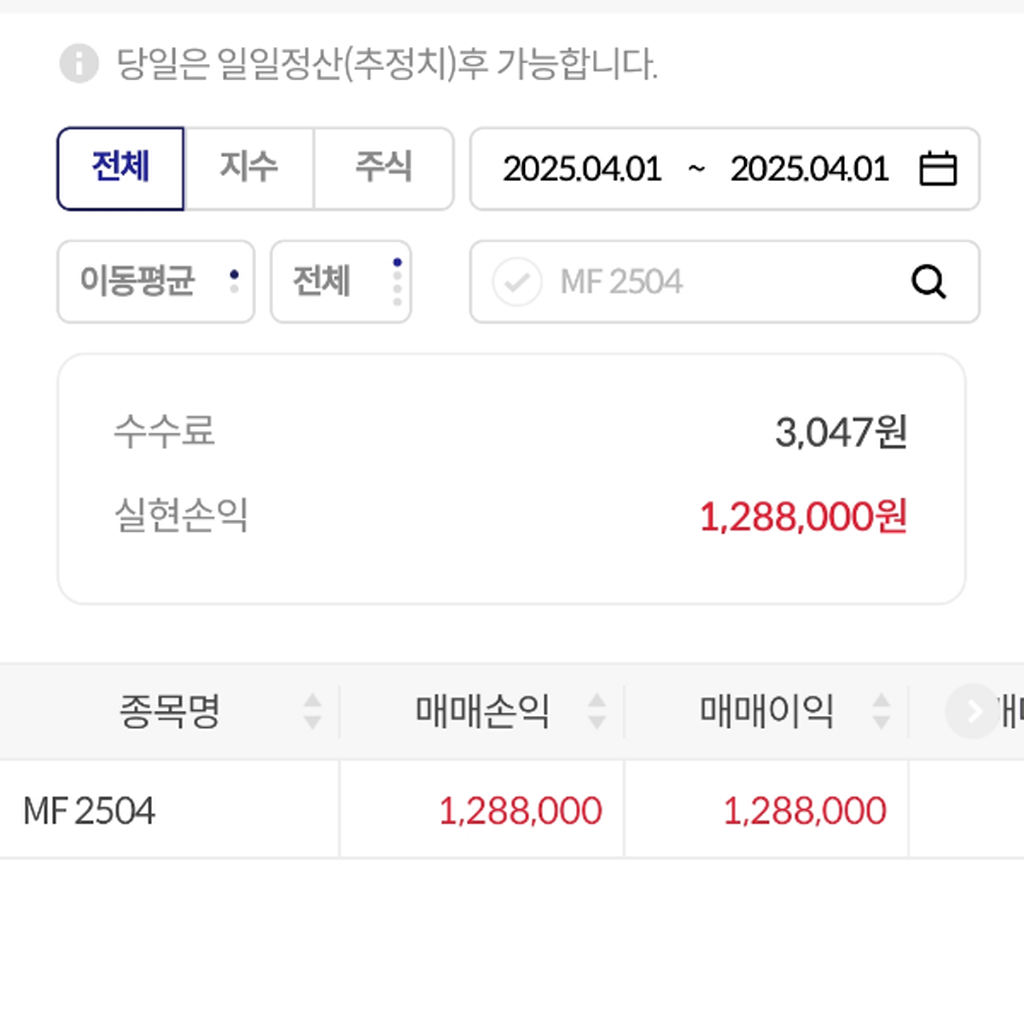Screen dimensions: 1024x1024
Task: Open the 이동평균 dropdown
Action: coord(156,282)
